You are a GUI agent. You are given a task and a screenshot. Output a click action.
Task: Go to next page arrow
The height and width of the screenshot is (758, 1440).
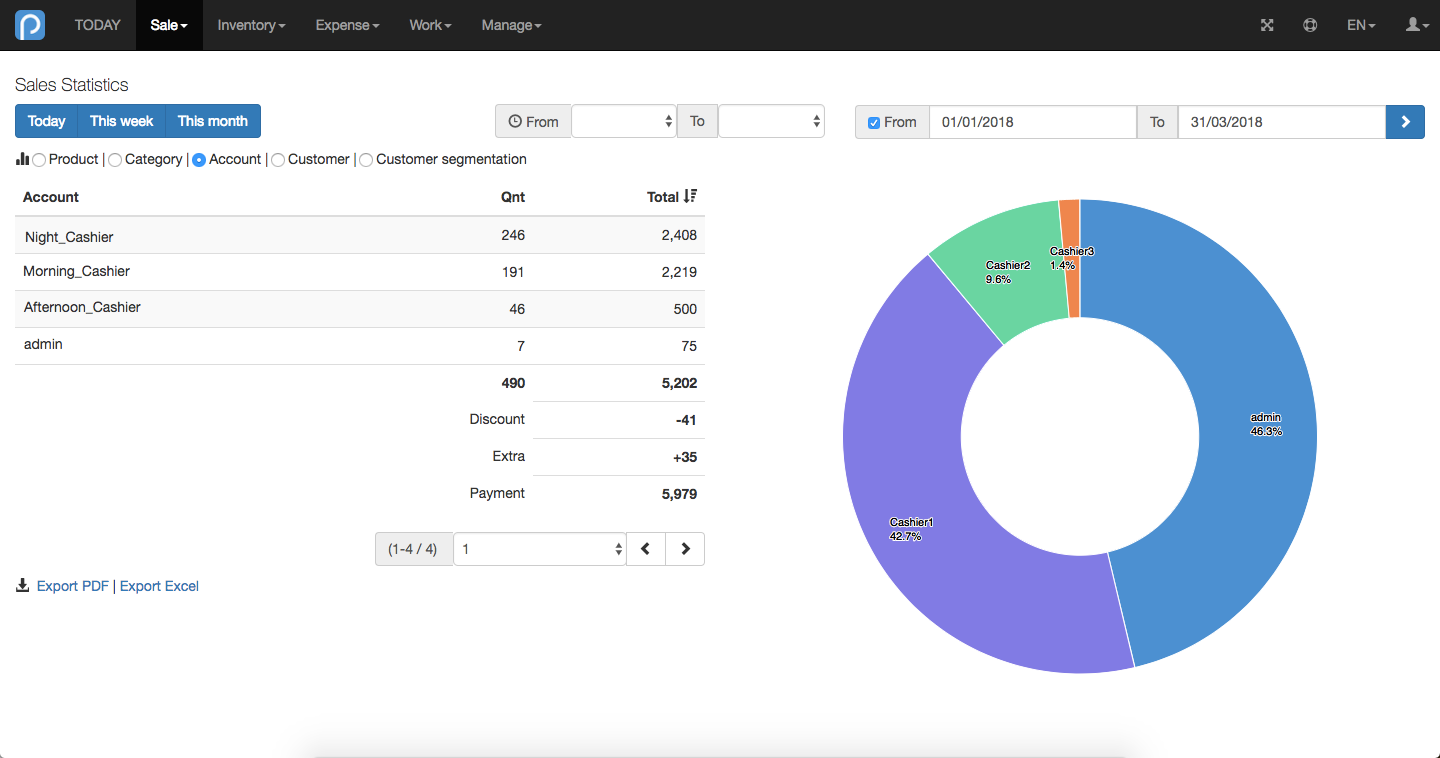(685, 549)
